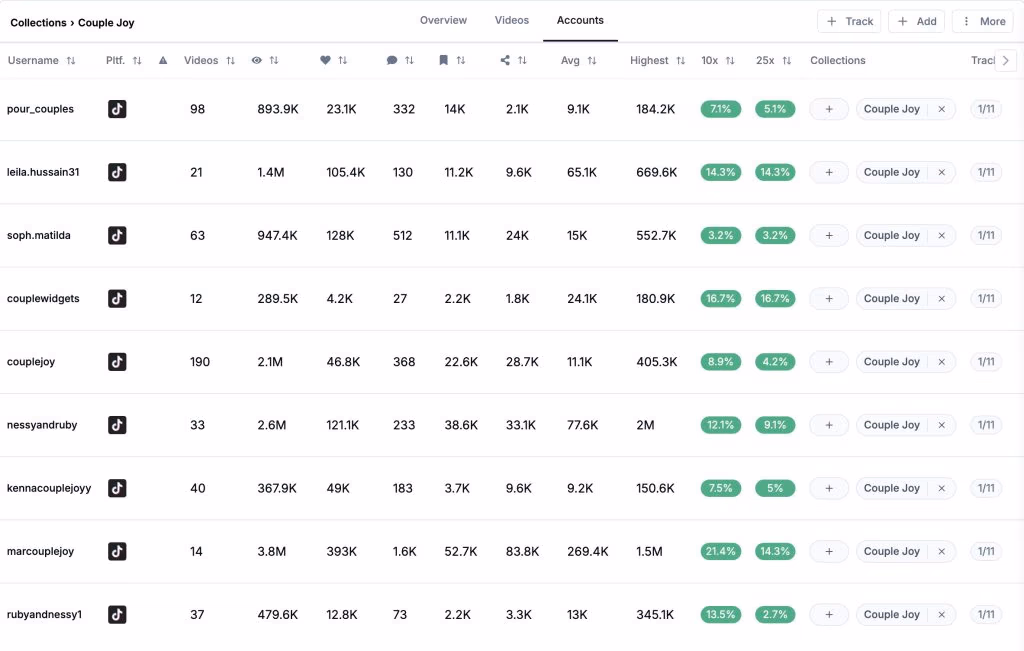Sort the Username column
The image size is (1024, 651).
[71, 61]
